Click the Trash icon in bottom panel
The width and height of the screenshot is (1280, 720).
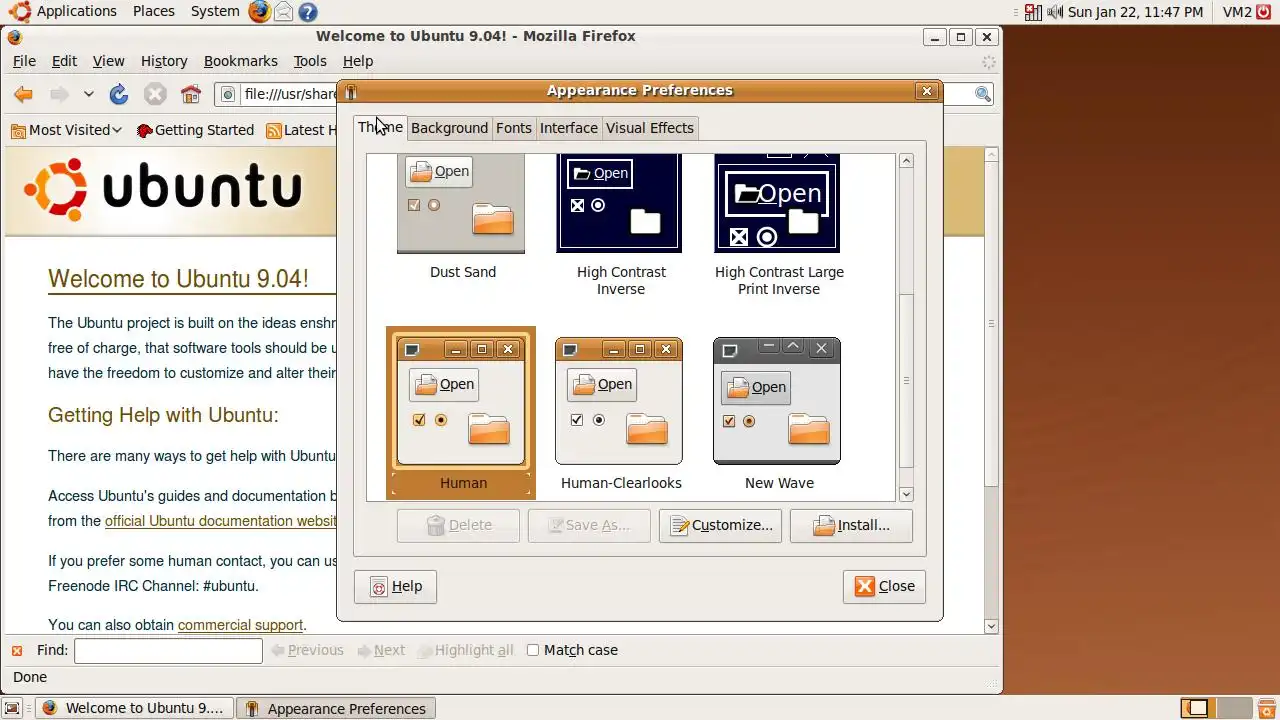pyautogui.click(x=1265, y=708)
